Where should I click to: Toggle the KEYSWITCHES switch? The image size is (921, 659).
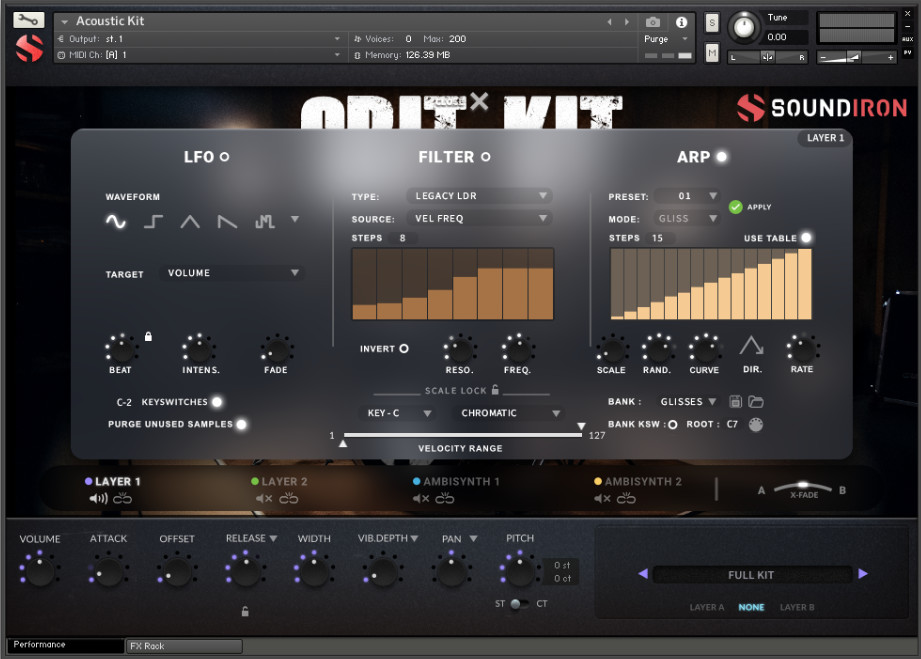pyautogui.click(x=217, y=402)
